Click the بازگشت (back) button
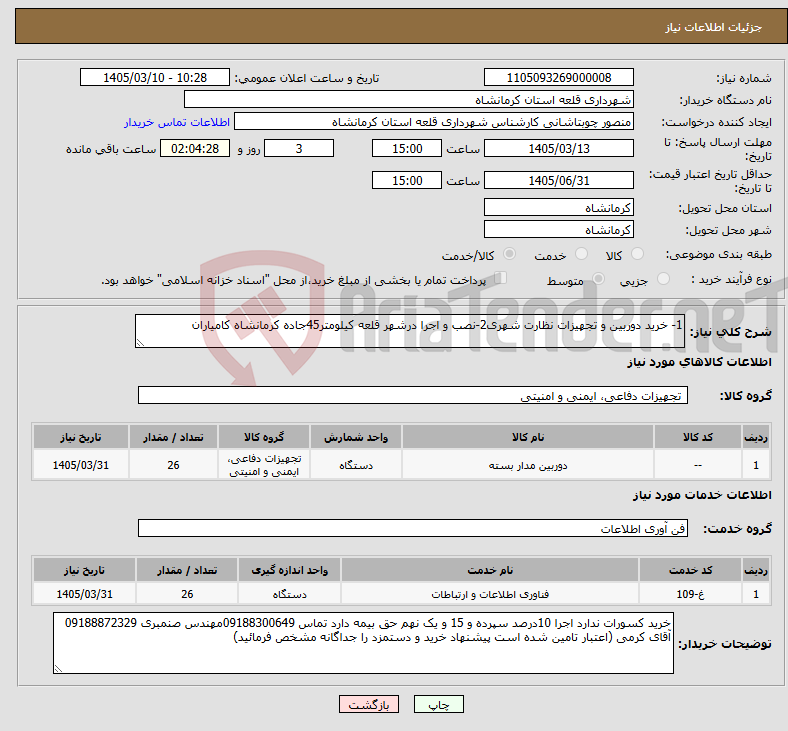Viewport: 788px width, 731px height. [x=369, y=704]
